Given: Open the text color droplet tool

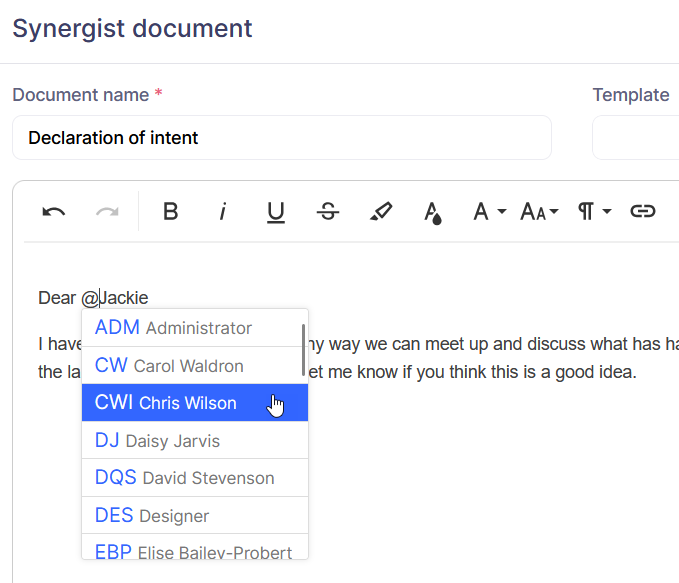Looking at the screenshot, I should click(x=432, y=212).
